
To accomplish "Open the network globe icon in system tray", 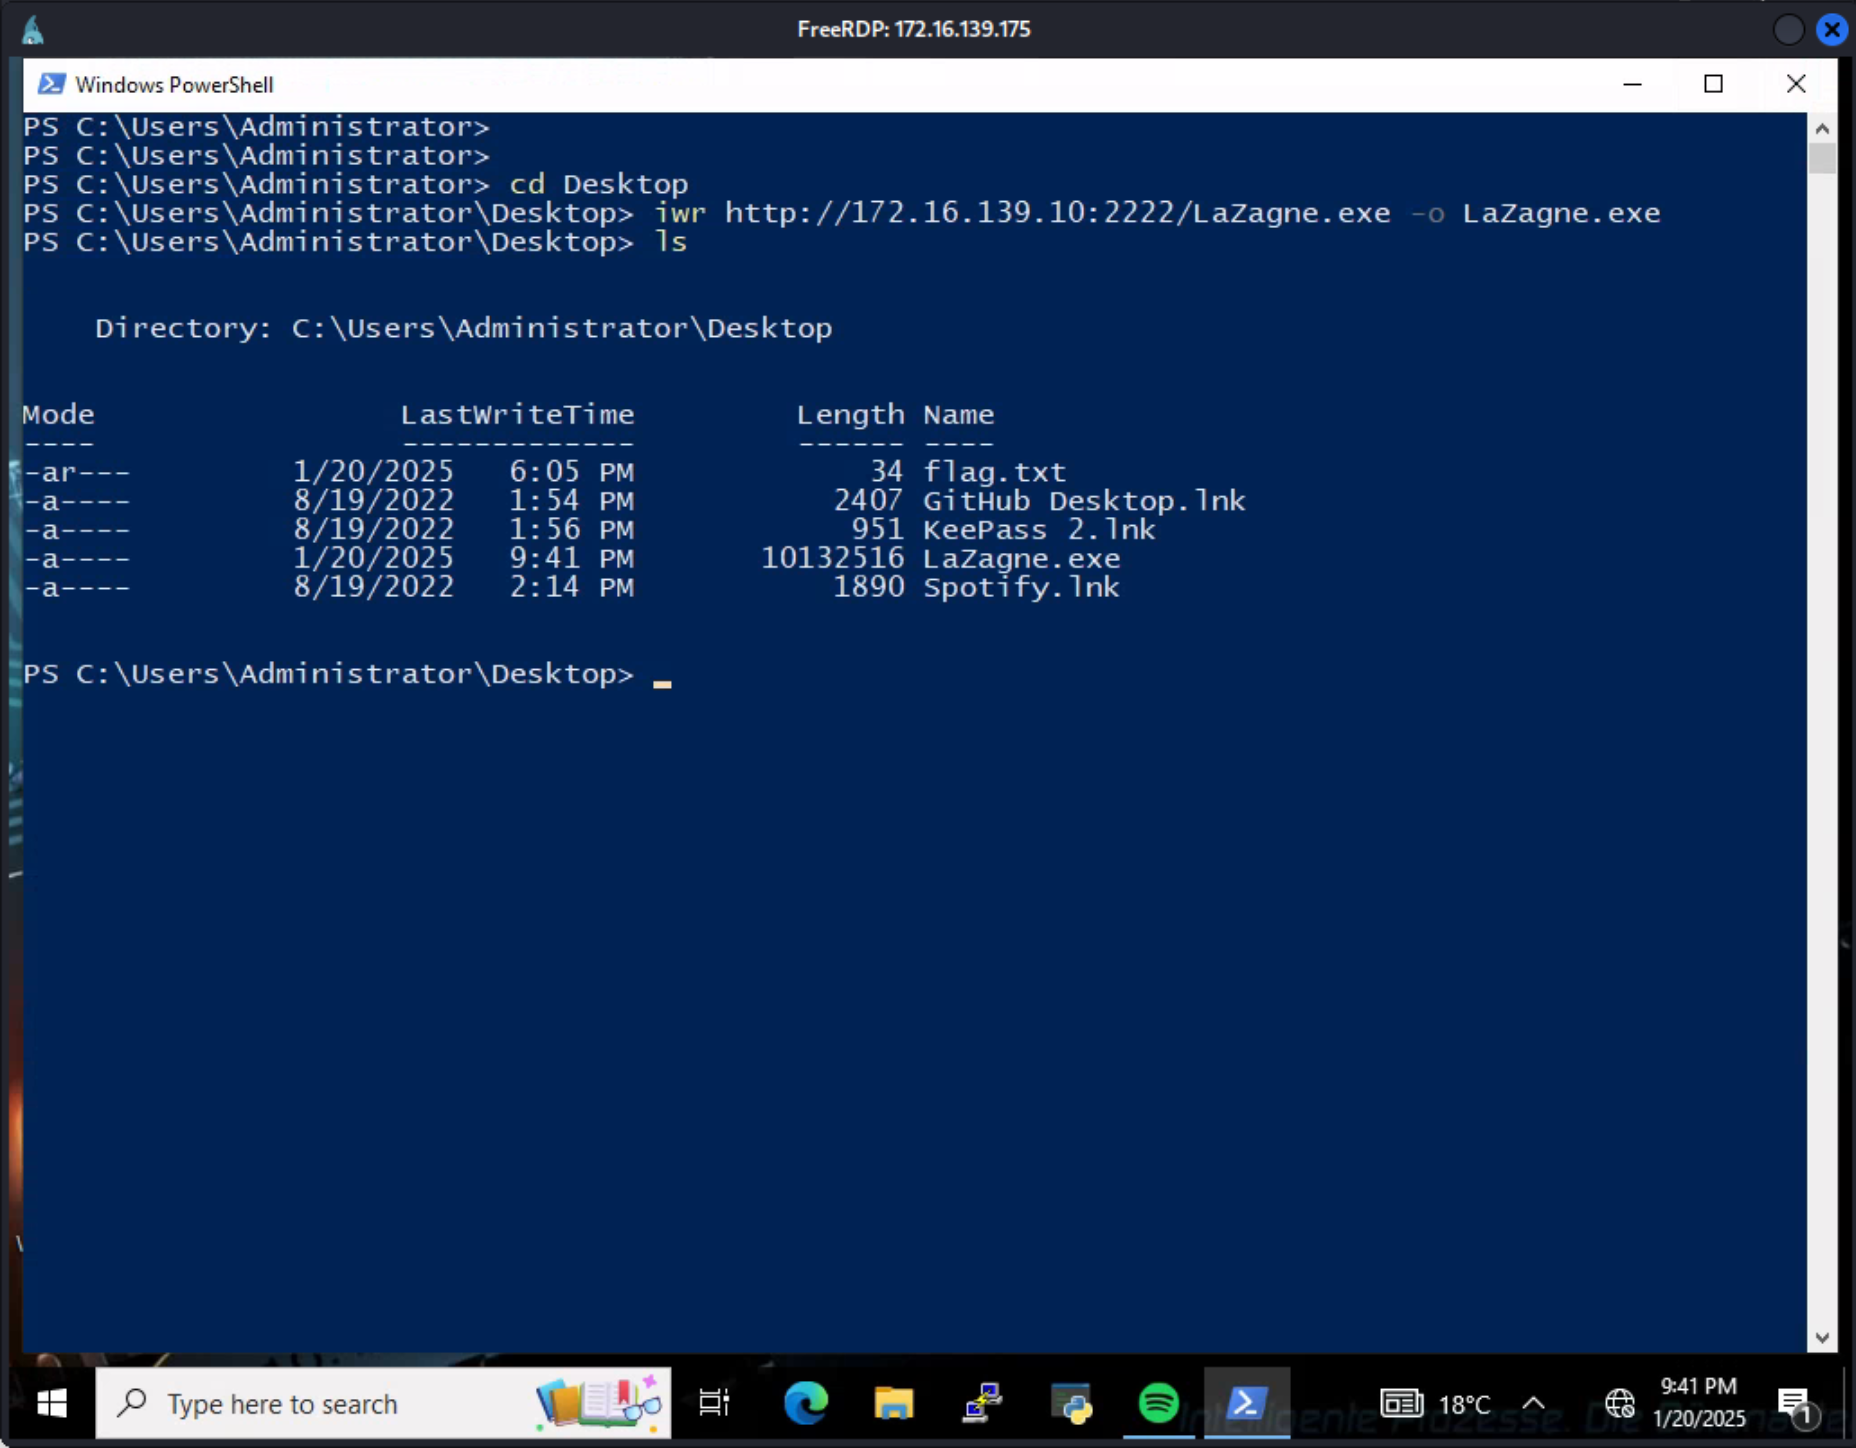I will tap(1619, 1404).
